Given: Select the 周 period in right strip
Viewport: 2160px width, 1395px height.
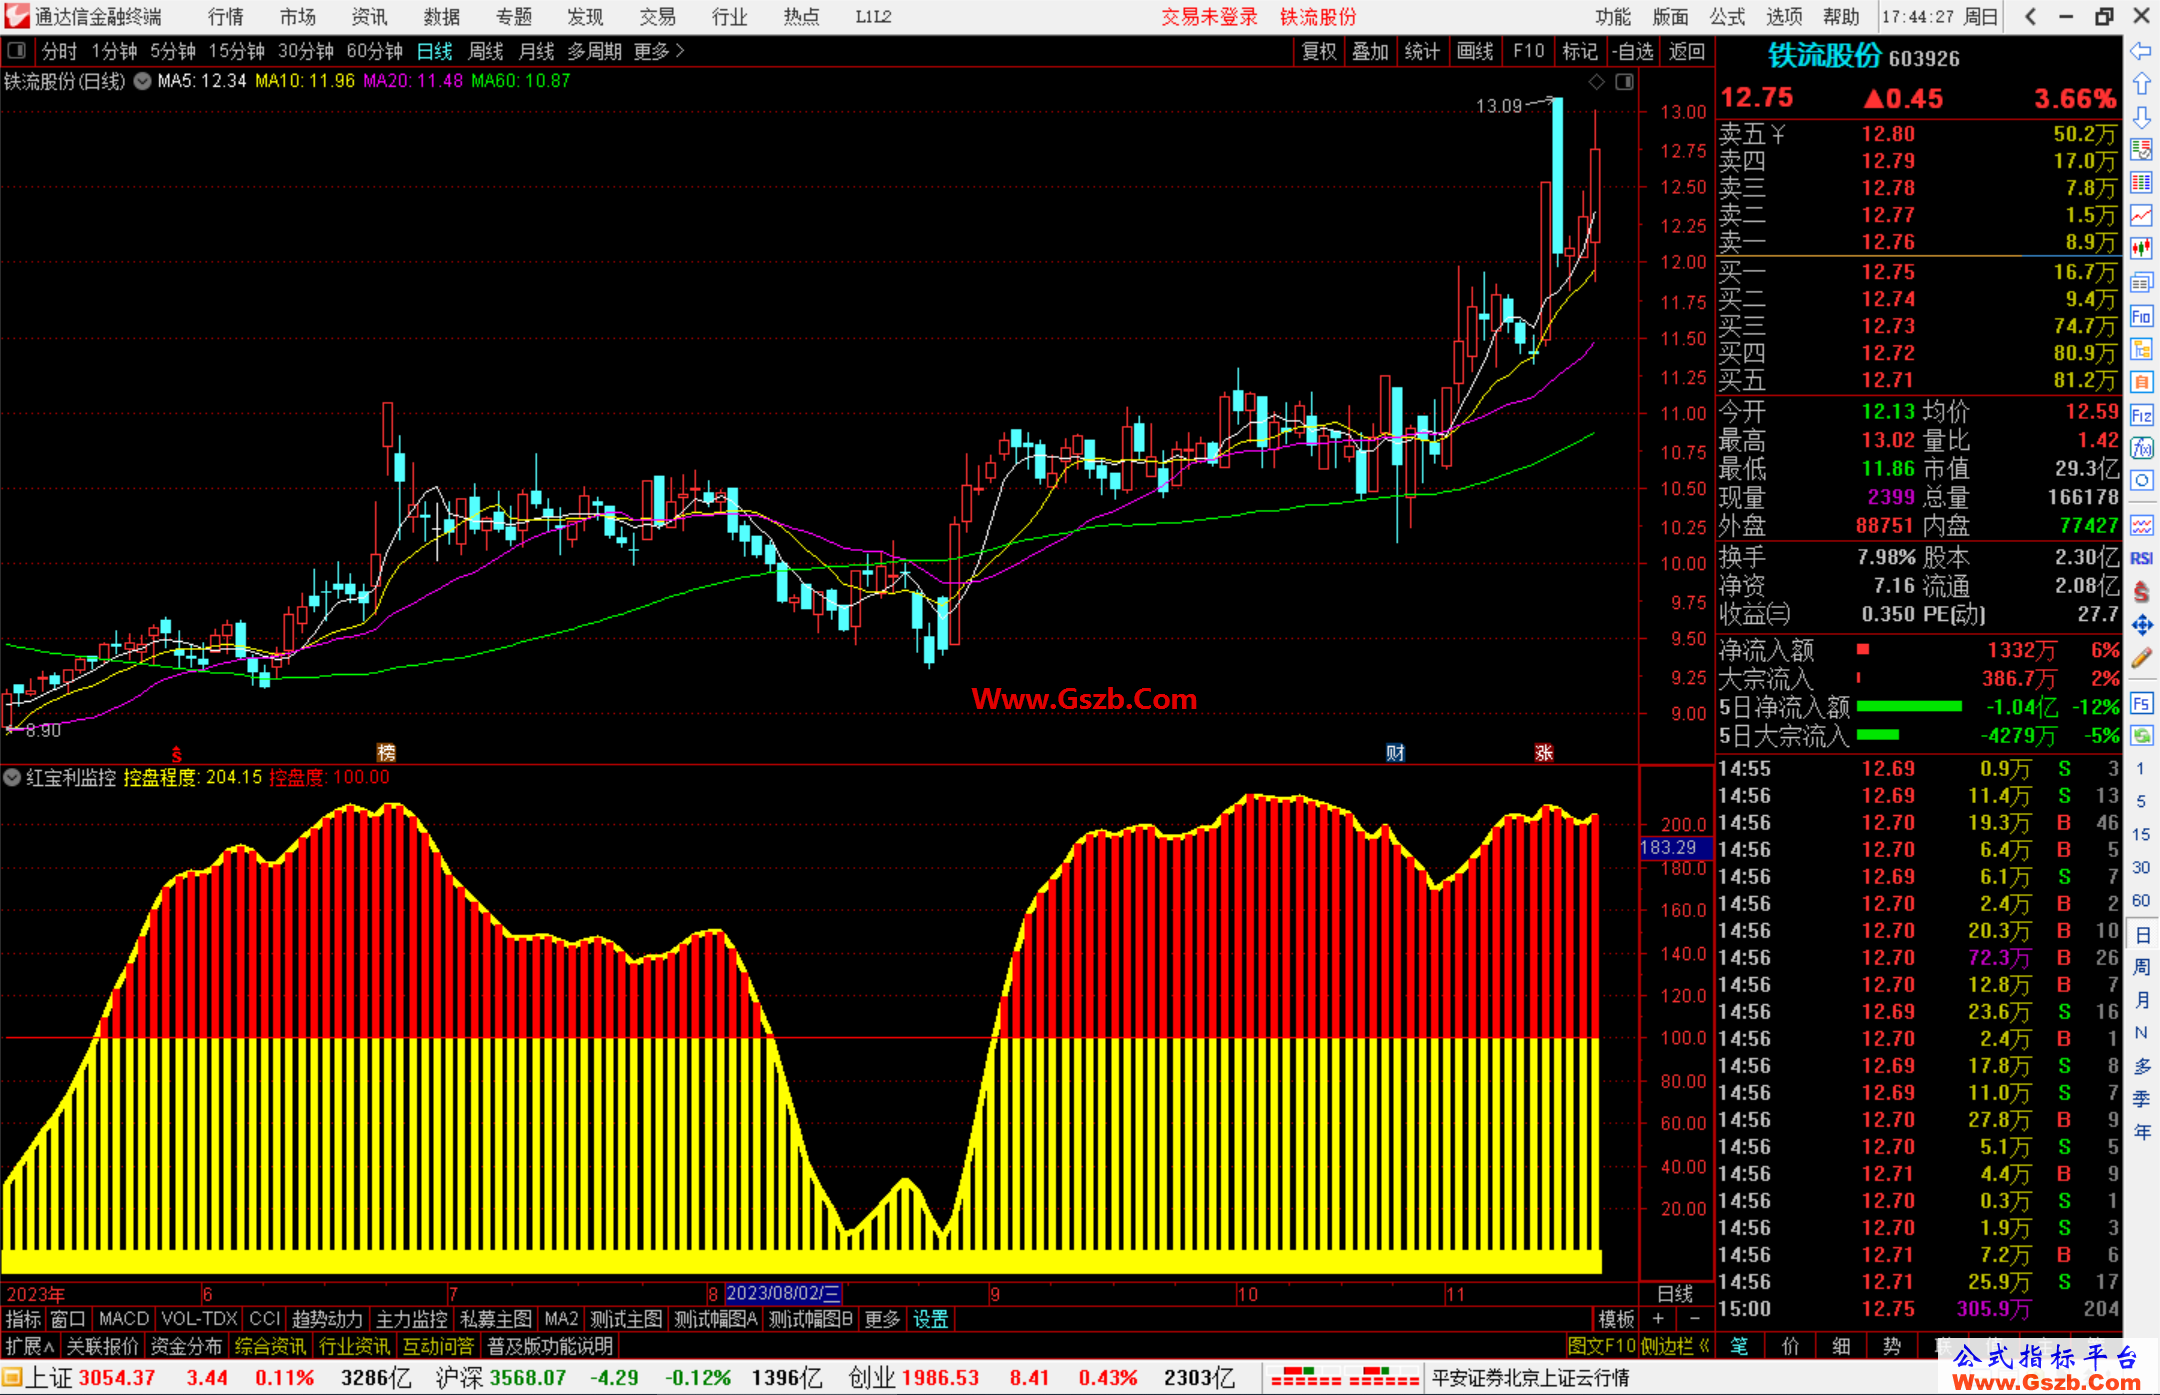Looking at the screenshot, I should [2141, 967].
